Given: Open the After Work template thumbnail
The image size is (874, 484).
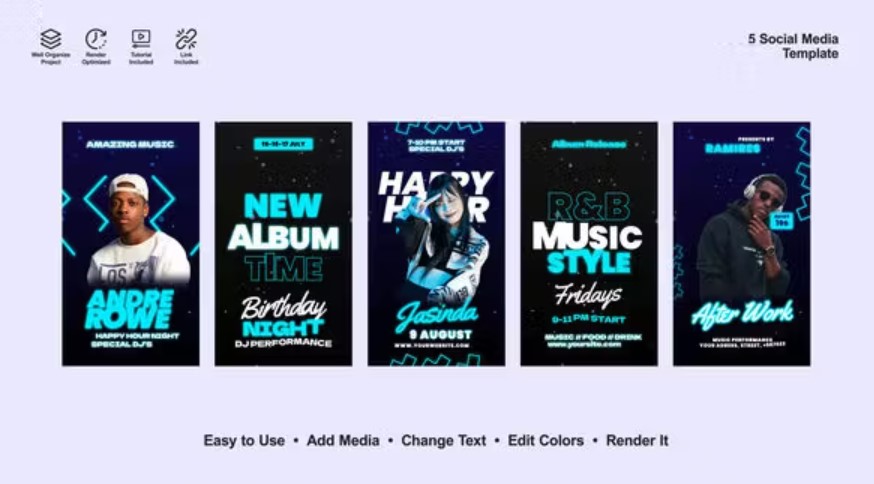Looking at the screenshot, I should point(742,244).
